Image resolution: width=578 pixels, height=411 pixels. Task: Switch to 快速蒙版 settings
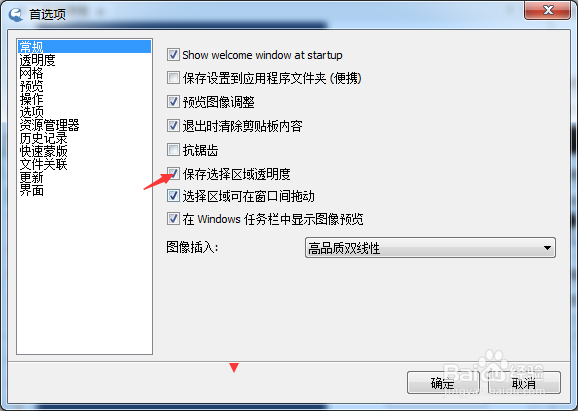click(x=43, y=151)
